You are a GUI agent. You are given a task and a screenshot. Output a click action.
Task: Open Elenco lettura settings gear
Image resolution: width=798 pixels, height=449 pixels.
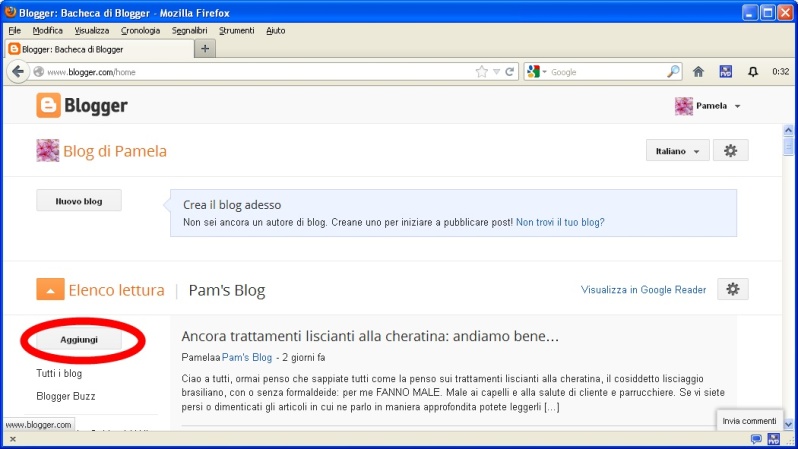coord(732,289)
